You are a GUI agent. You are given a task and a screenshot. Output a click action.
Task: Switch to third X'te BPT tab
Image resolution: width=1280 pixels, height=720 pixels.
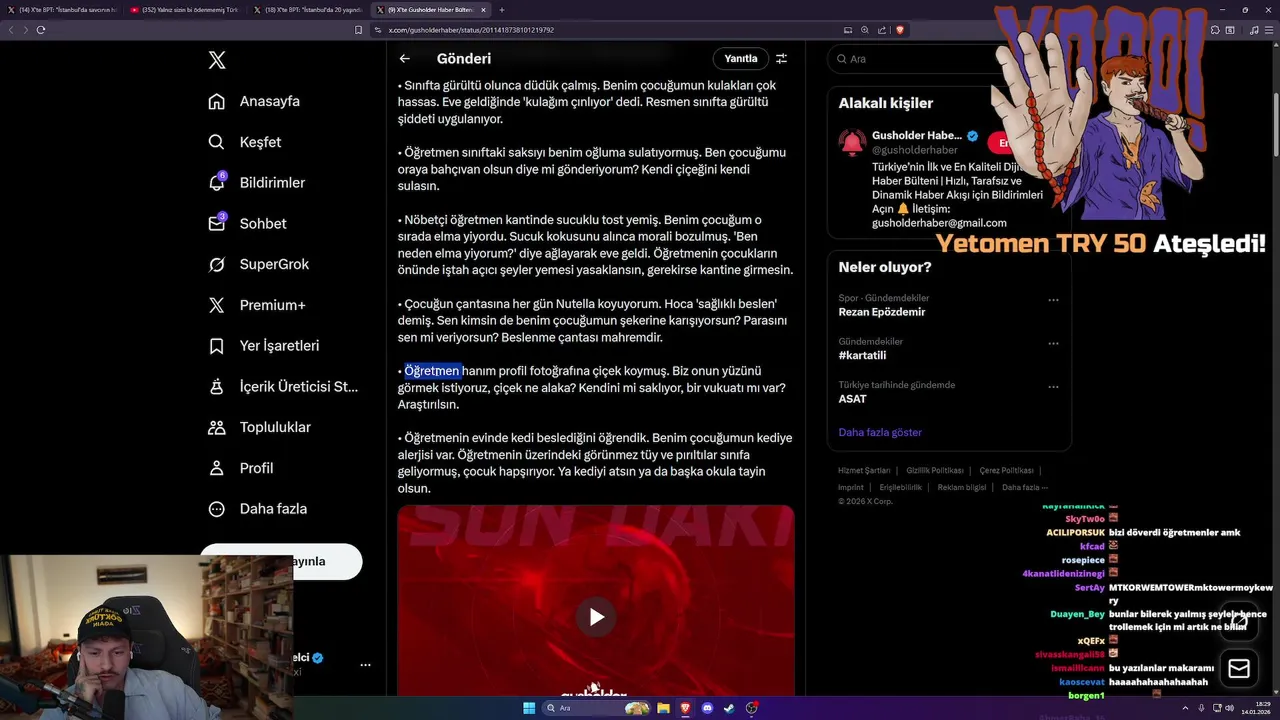pos(308,10)
